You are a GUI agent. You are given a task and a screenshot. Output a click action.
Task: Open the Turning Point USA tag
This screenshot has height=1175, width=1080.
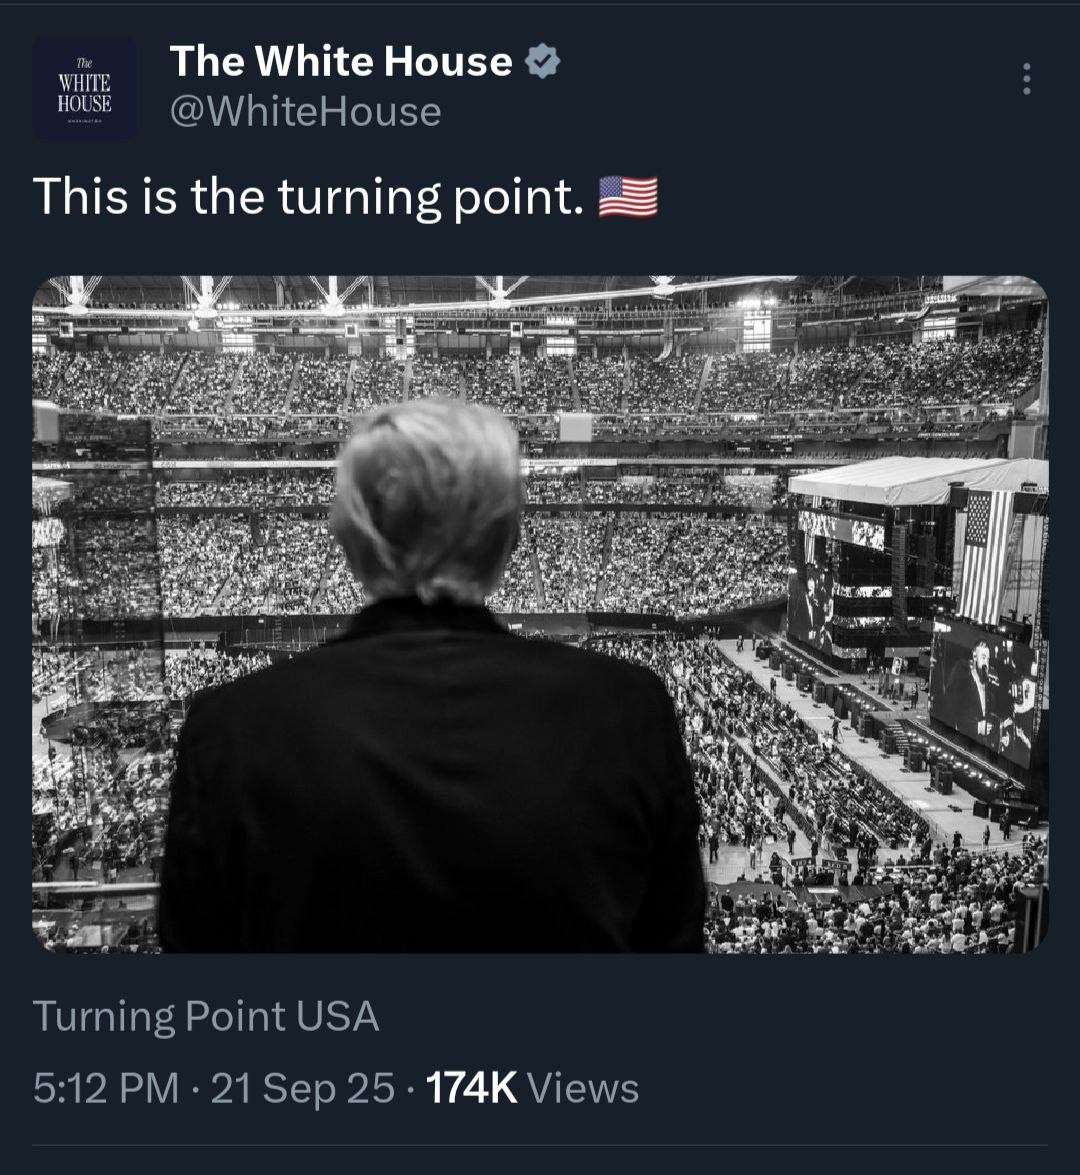tap(206, 1016)
